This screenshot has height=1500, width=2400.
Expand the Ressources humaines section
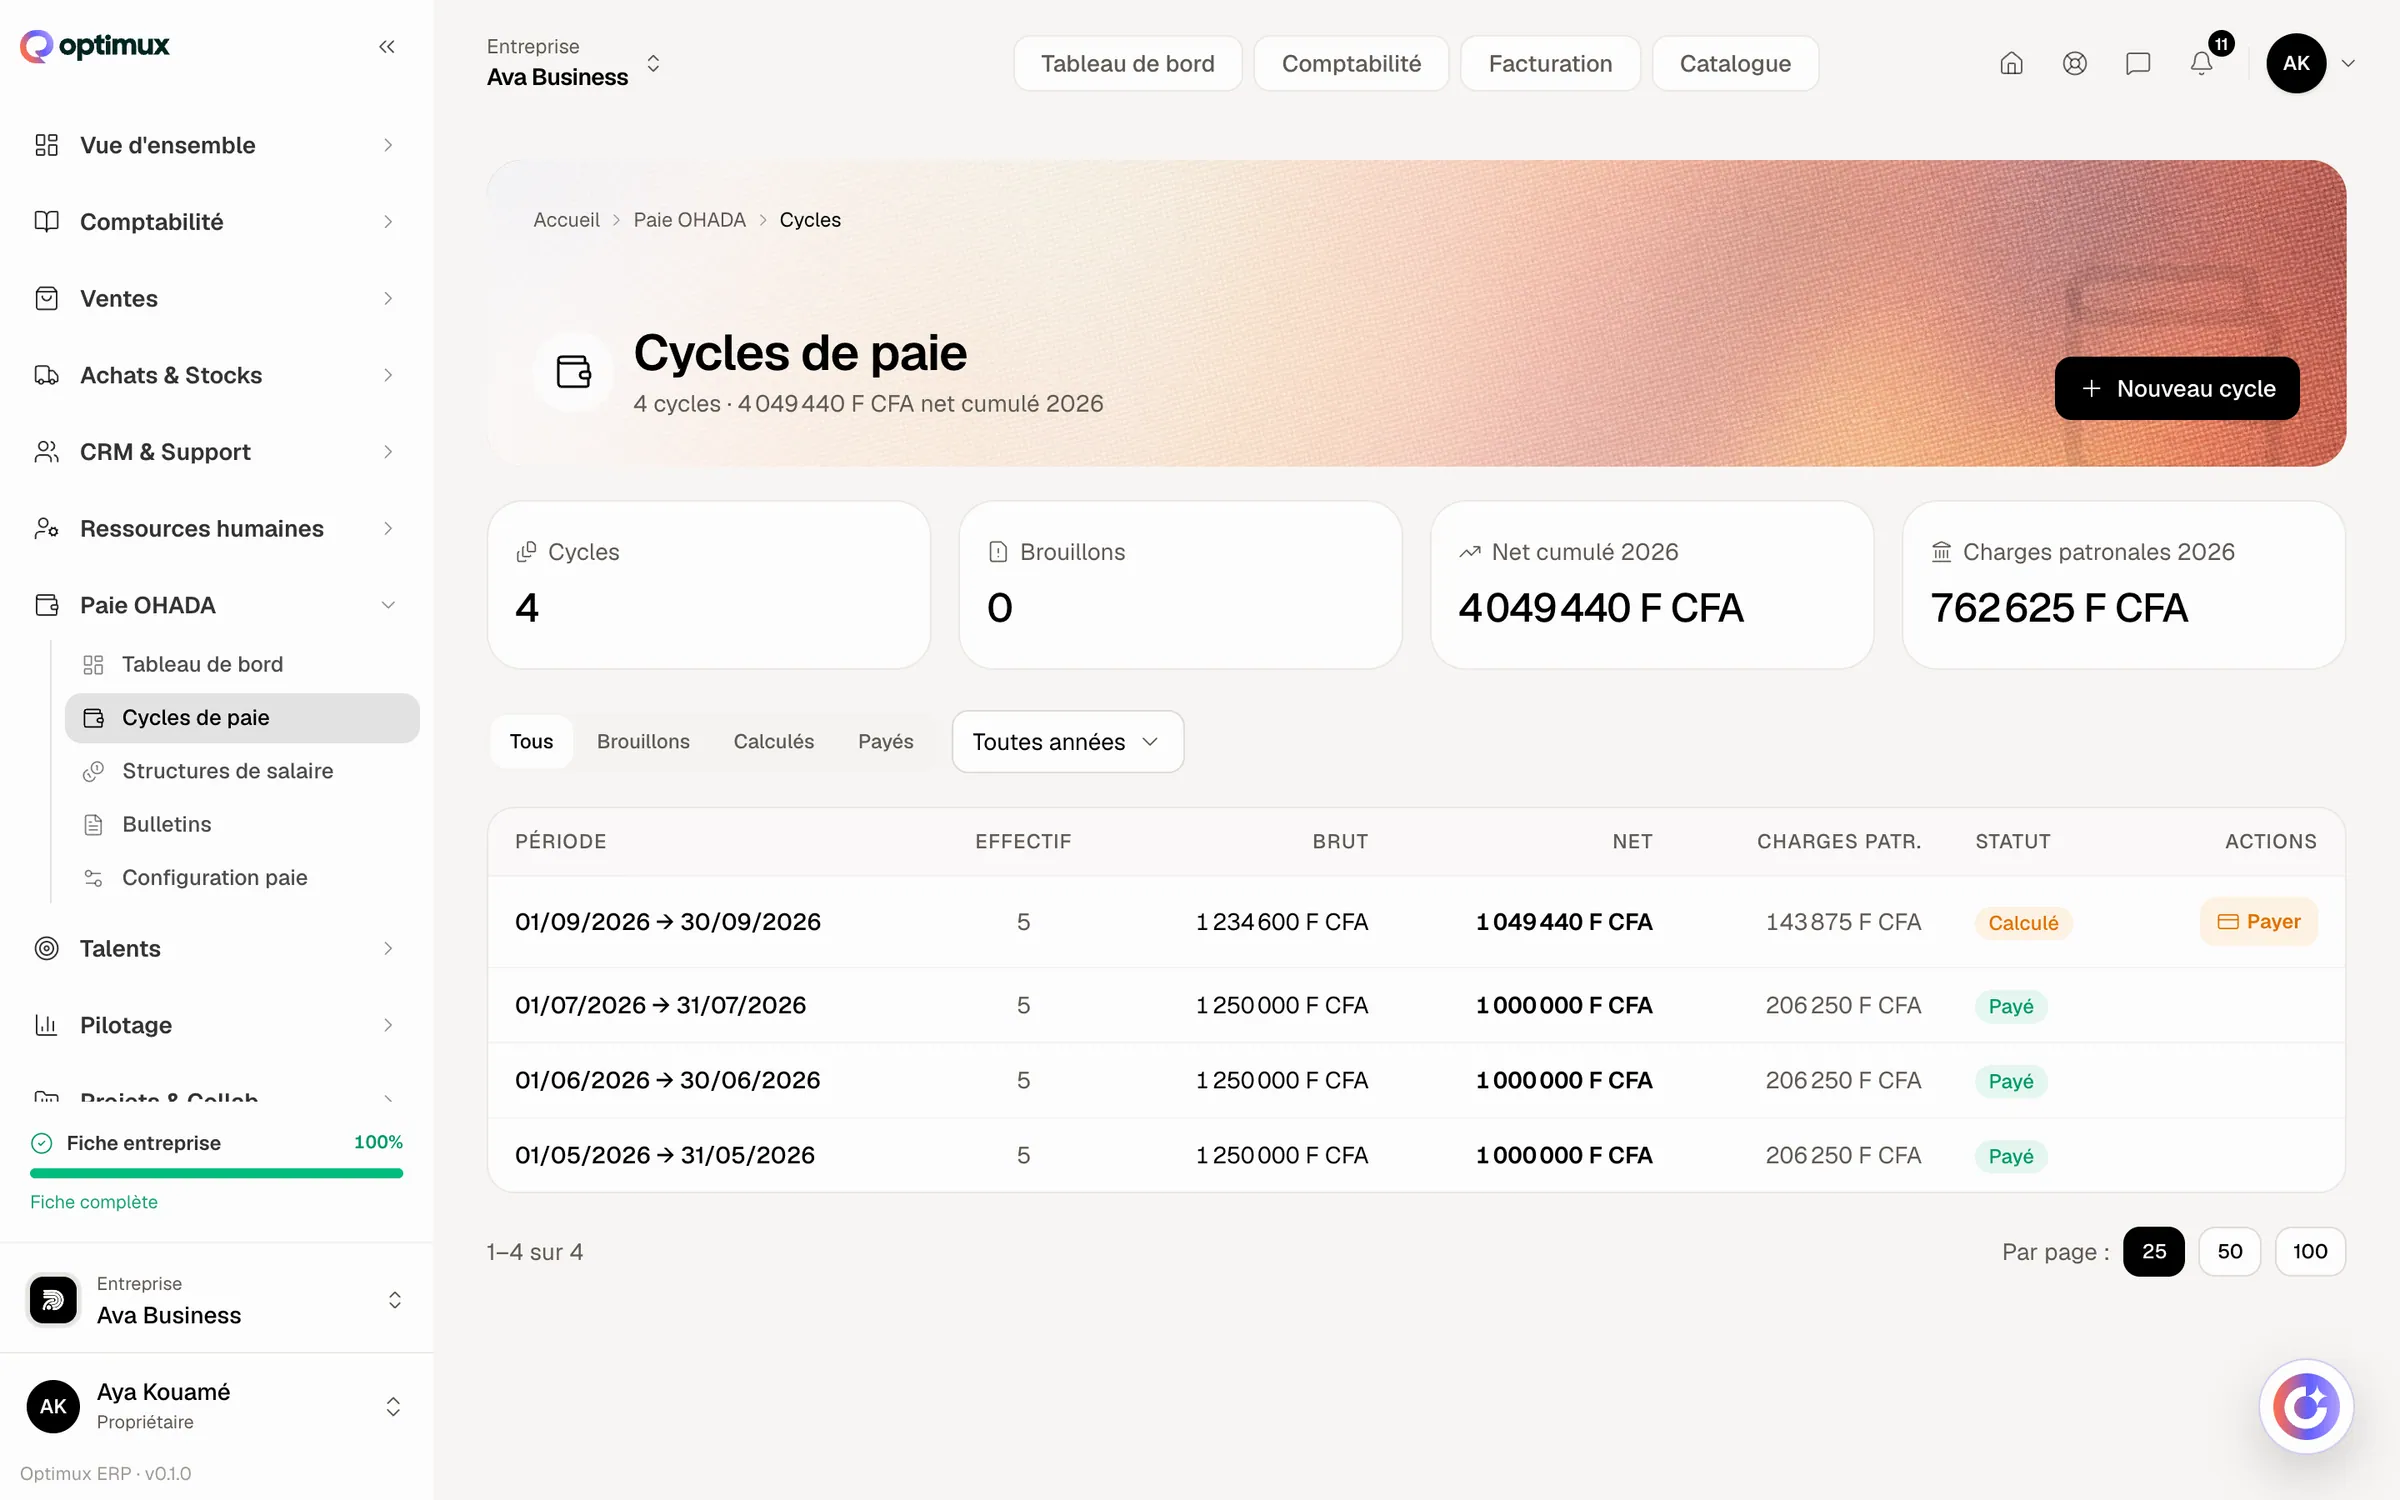[216, 528]
